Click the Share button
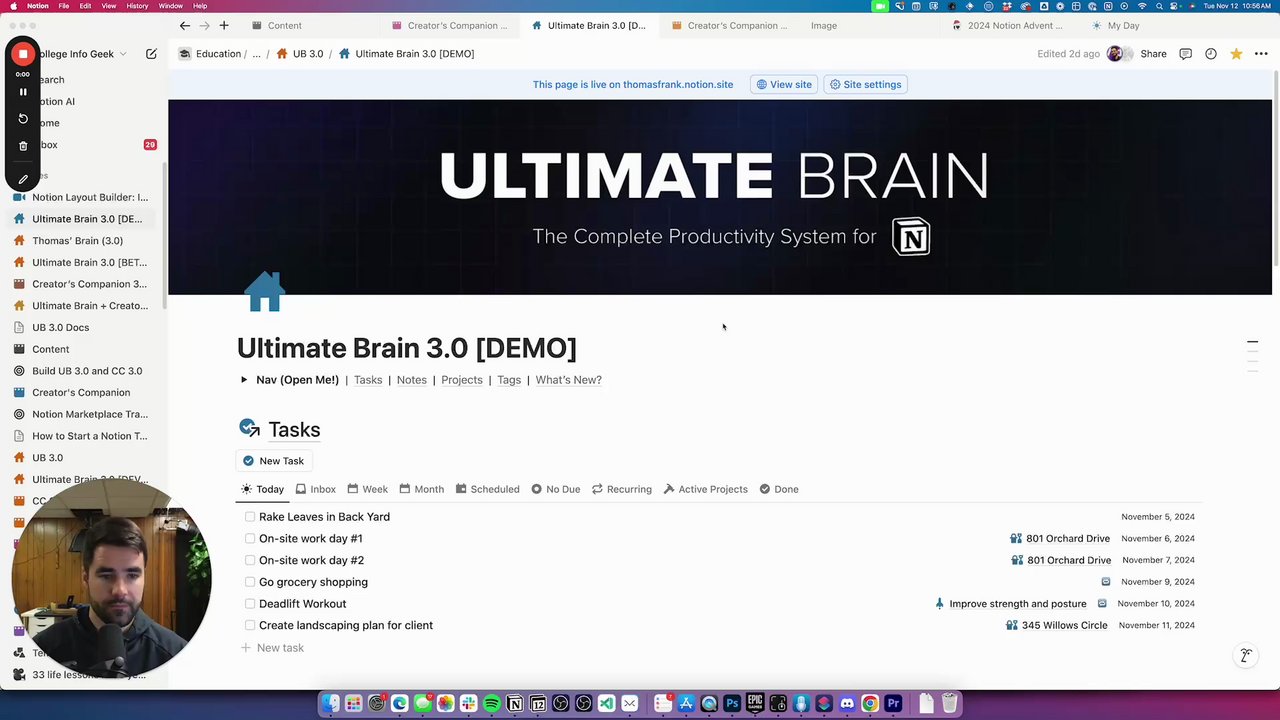 pos(1153,54)
